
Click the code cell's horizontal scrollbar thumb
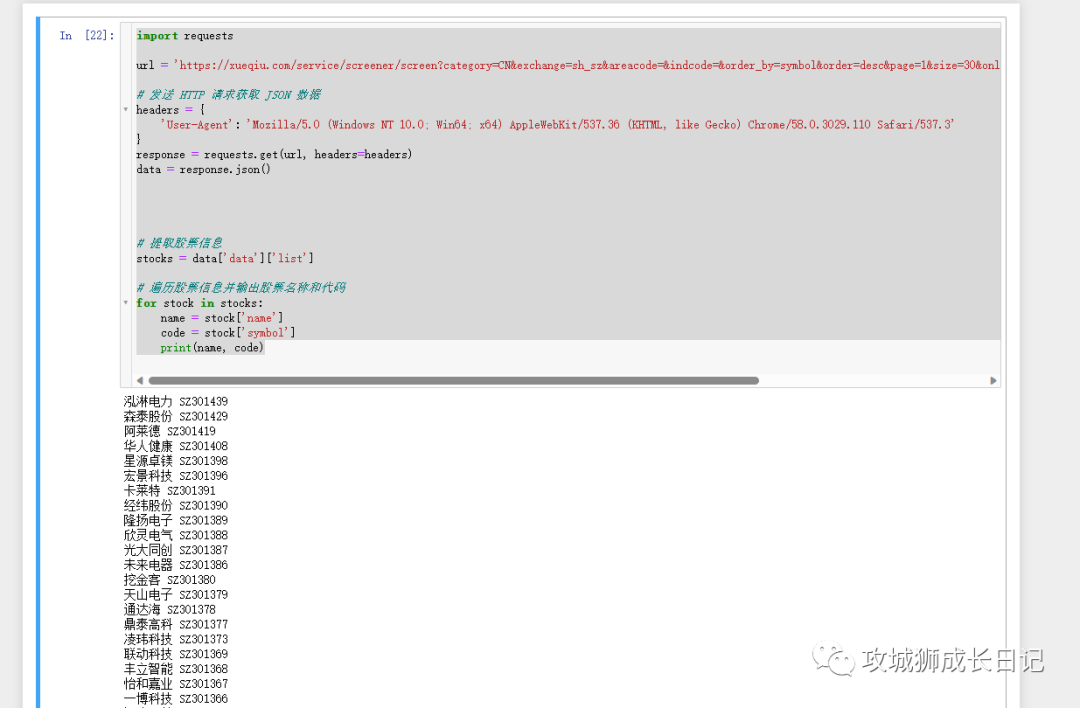[x=452, y=381]
